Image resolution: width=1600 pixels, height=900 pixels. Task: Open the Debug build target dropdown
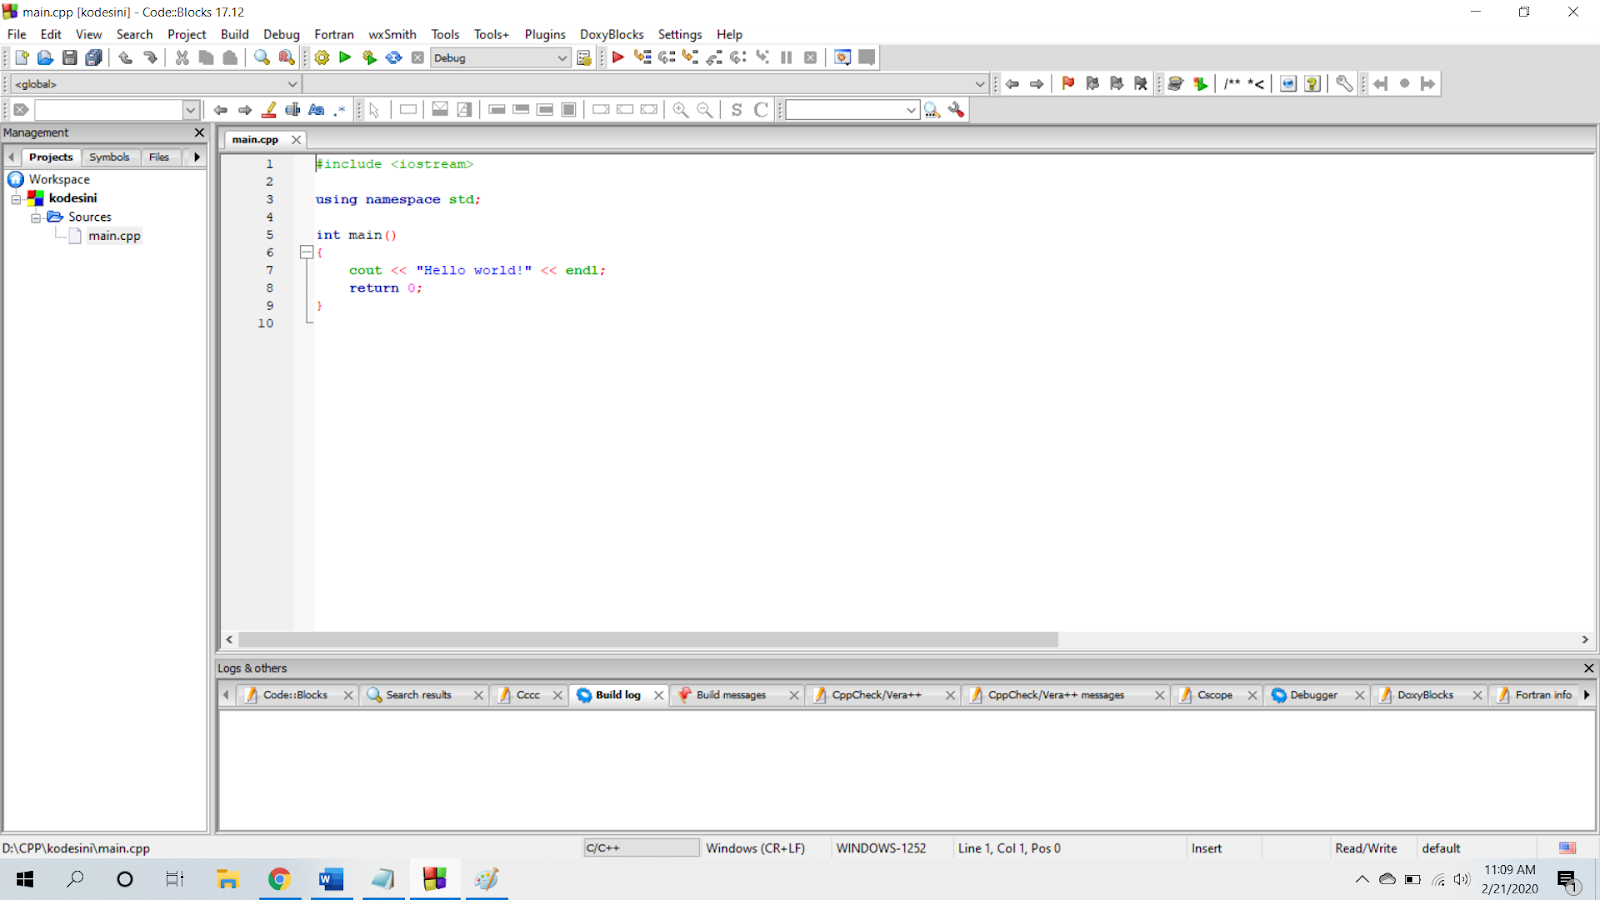[x=500, y=58]
